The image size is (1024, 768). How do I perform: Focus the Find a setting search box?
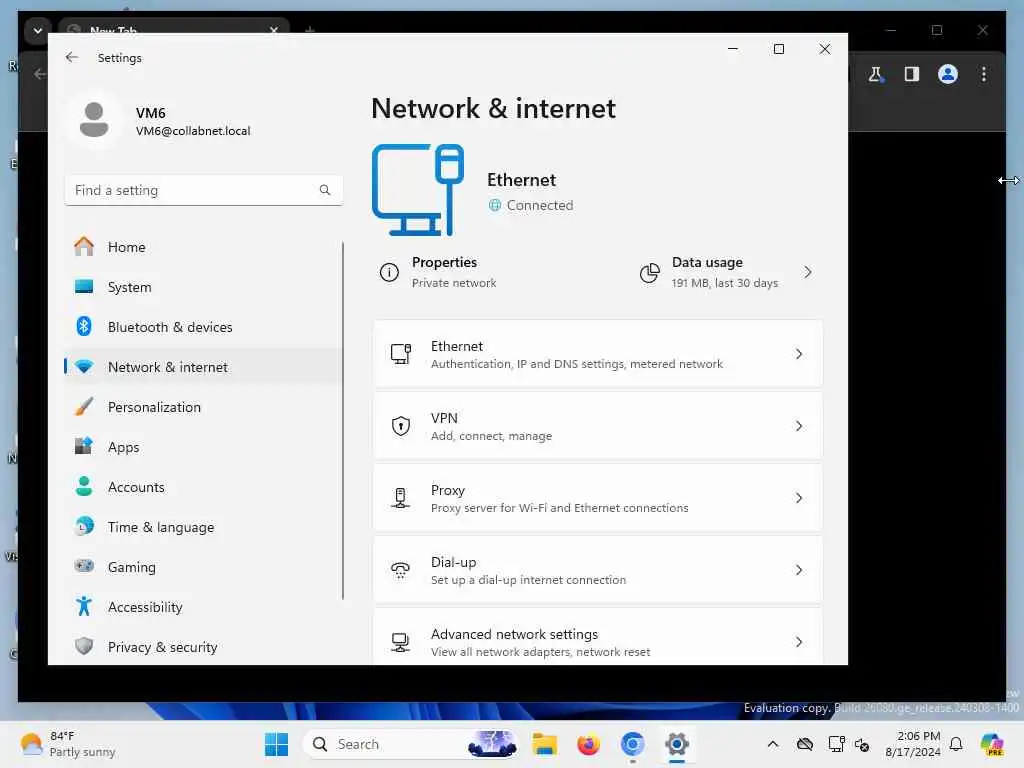click(204, 190)
